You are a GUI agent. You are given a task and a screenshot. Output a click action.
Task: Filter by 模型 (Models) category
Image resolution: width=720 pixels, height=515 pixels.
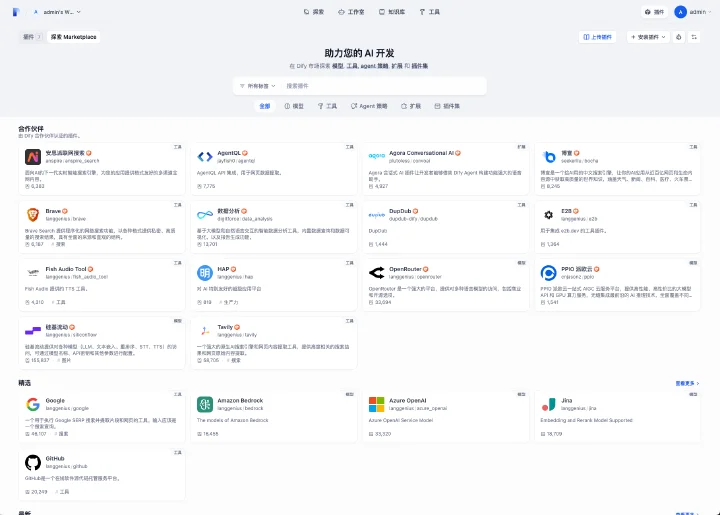pos(294,106)
